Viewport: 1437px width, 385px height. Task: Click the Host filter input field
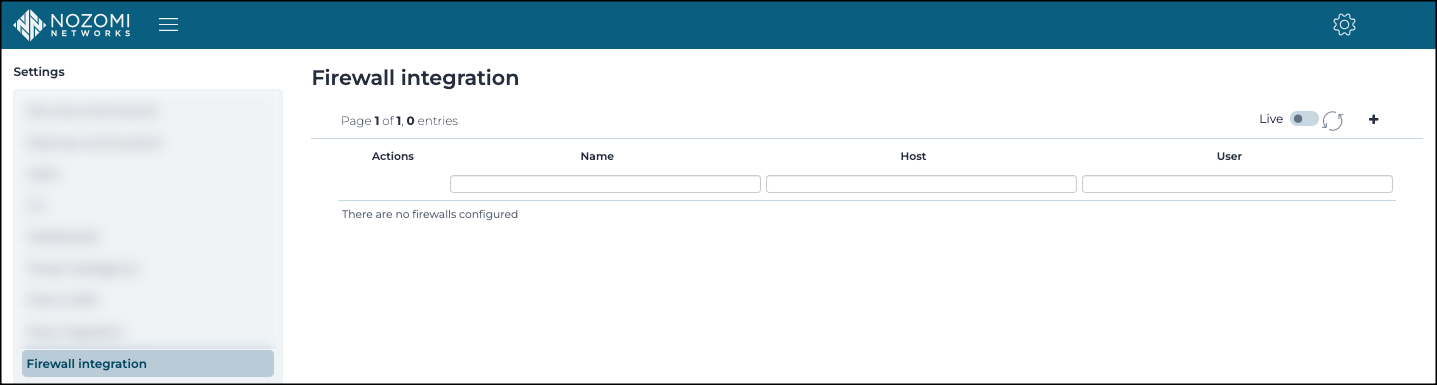tap(921, 184)
